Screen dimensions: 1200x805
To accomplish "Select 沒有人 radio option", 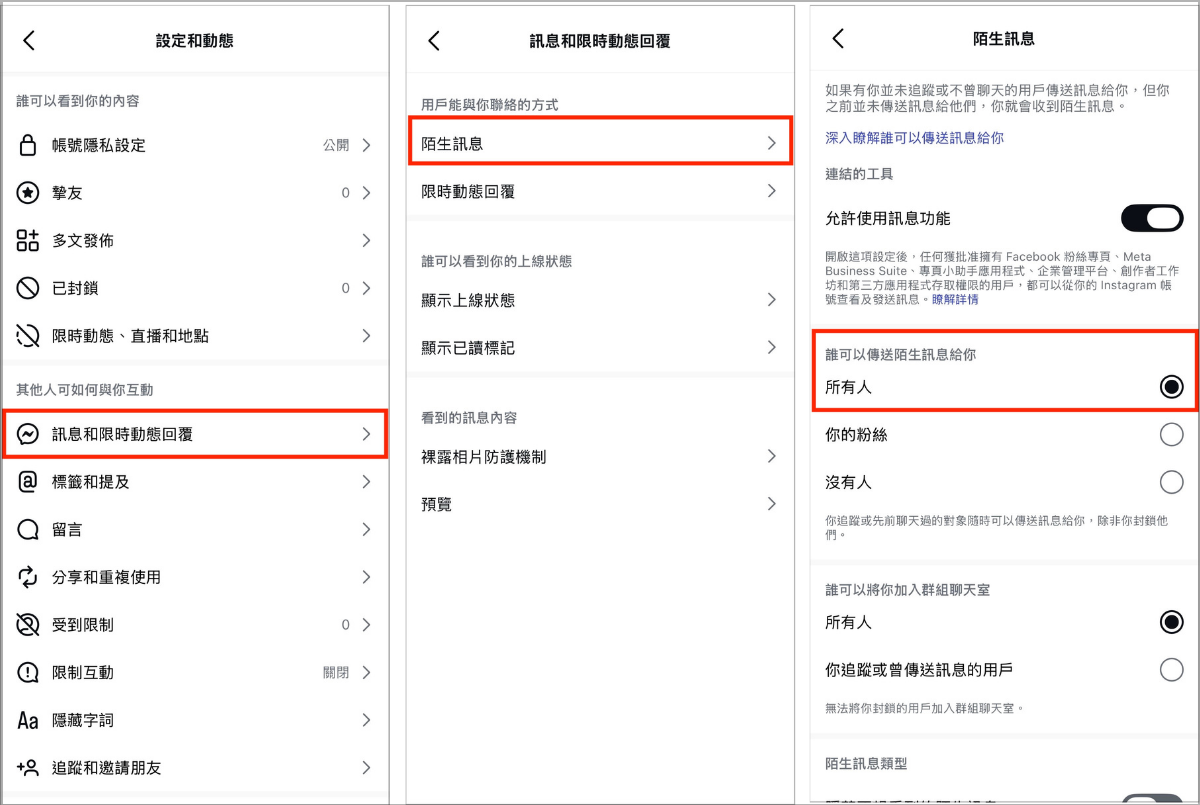I will point(1171,482).
